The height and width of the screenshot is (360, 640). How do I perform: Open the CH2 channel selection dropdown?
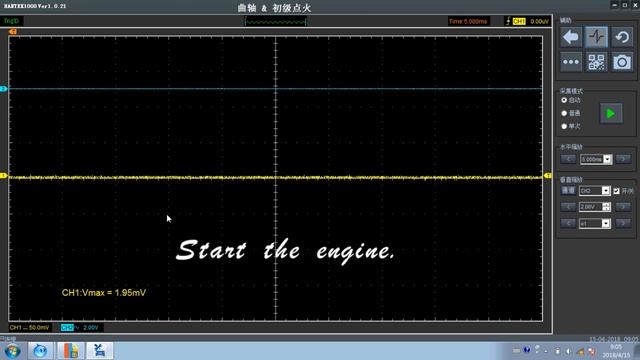[594, 191]
